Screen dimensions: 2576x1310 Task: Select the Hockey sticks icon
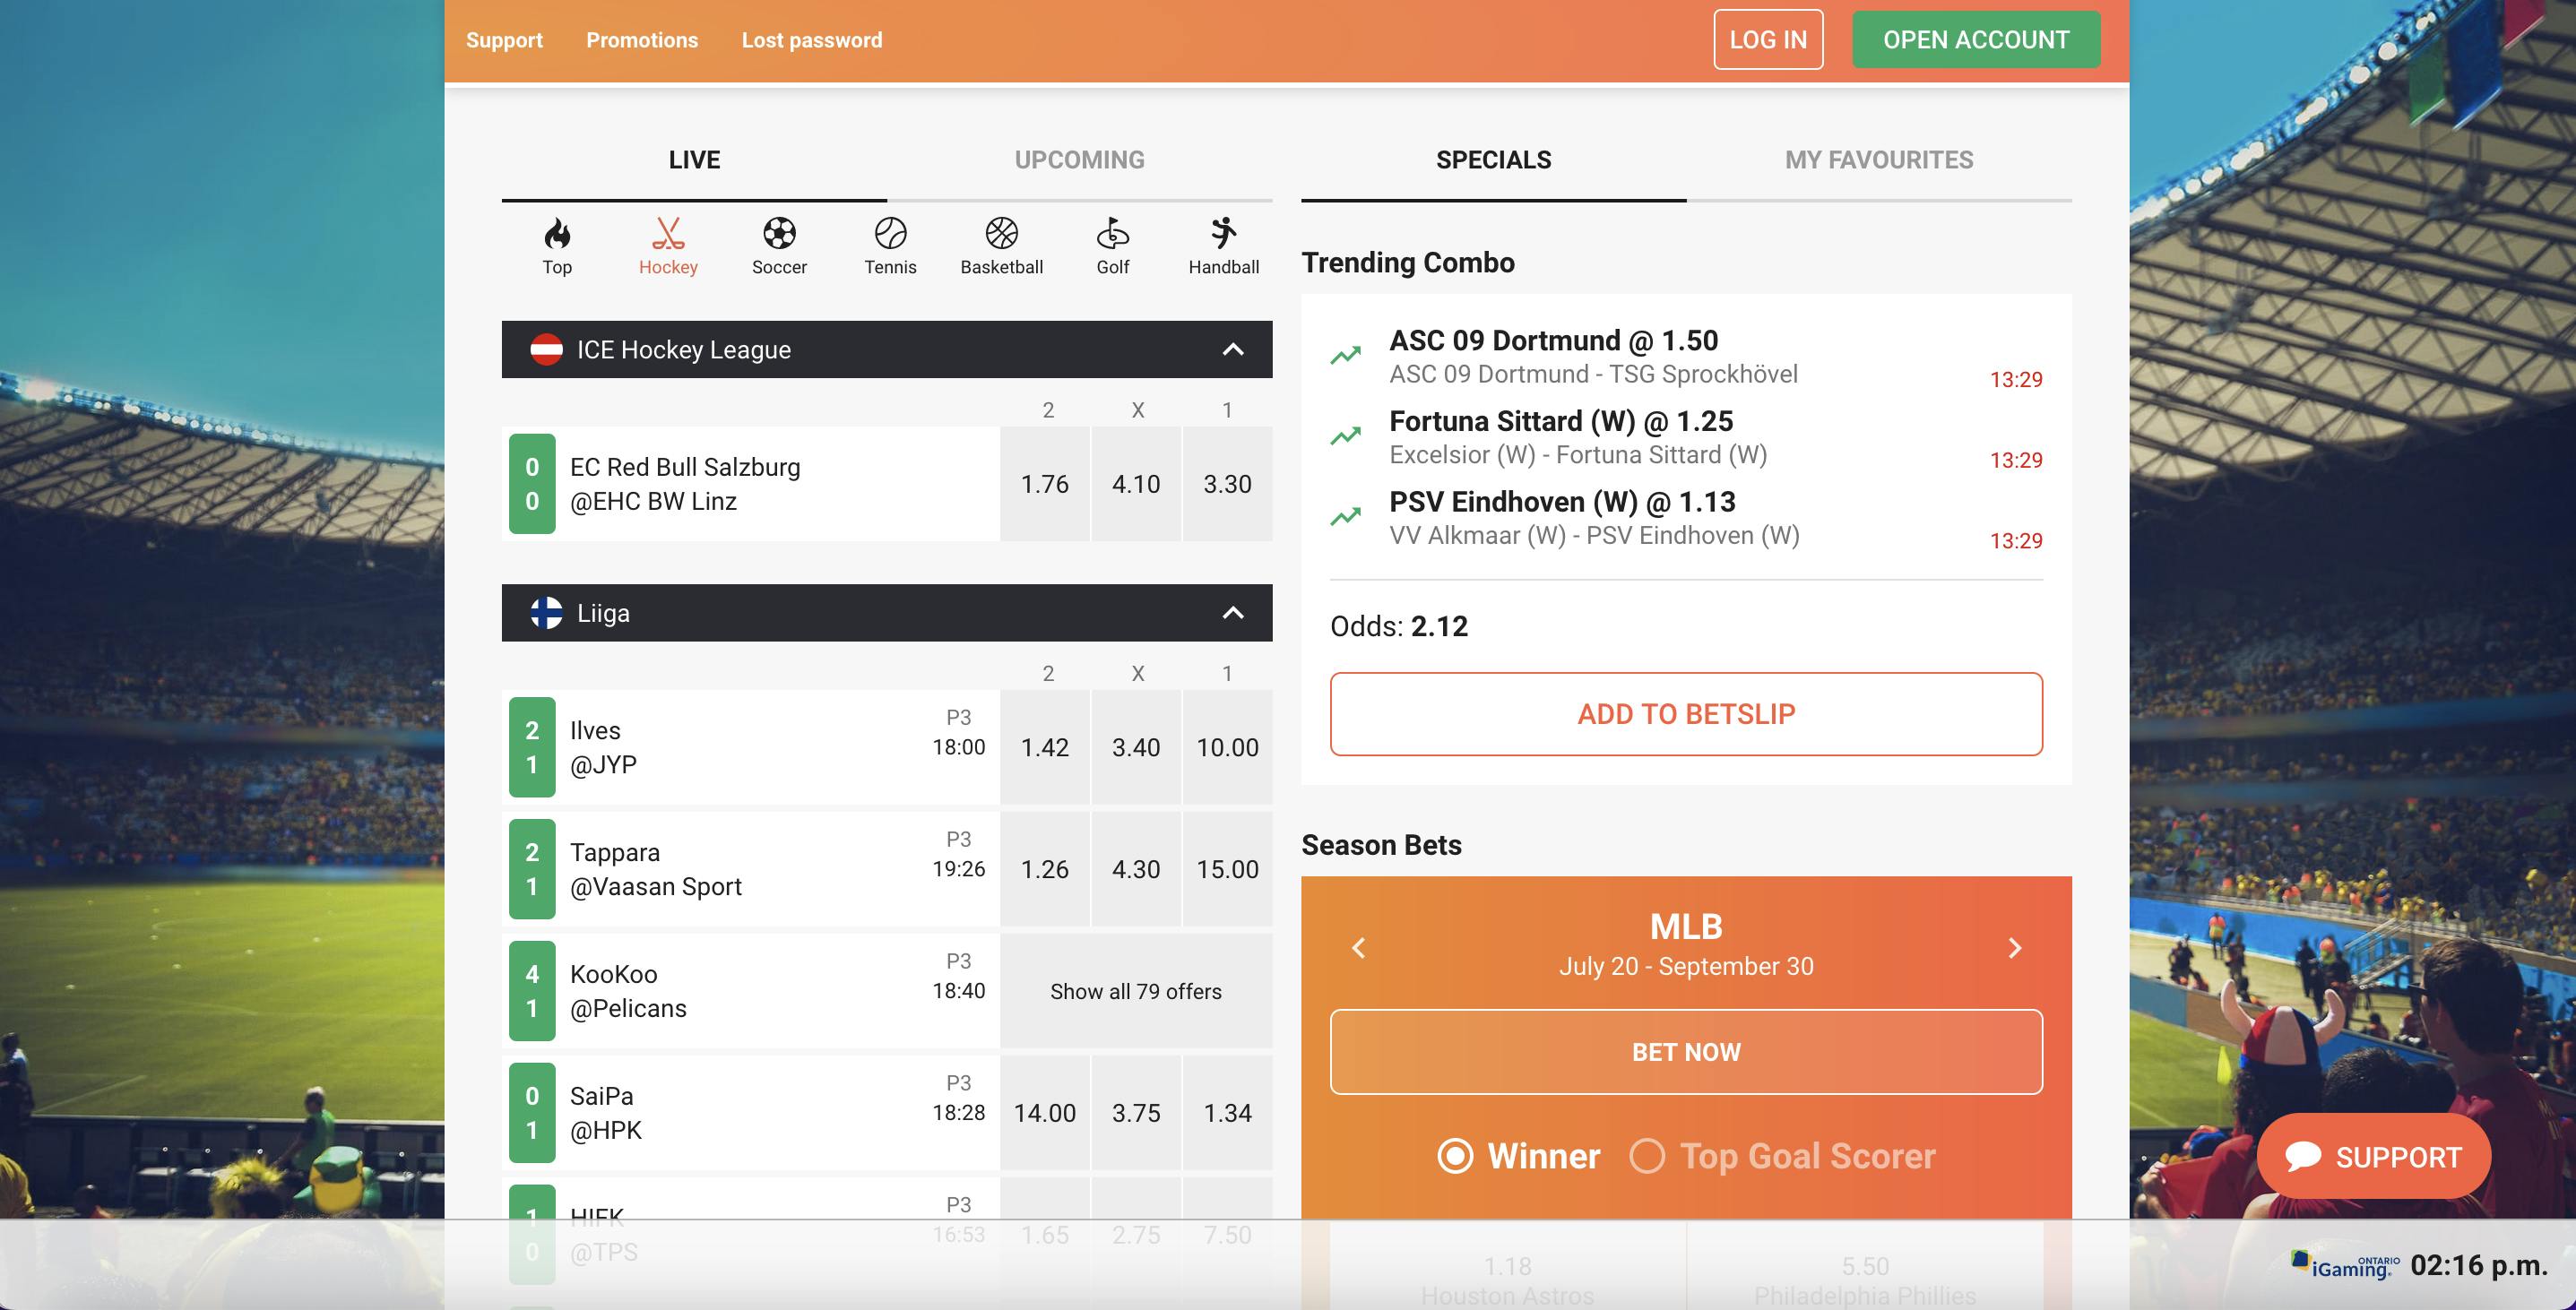point(668,234)
